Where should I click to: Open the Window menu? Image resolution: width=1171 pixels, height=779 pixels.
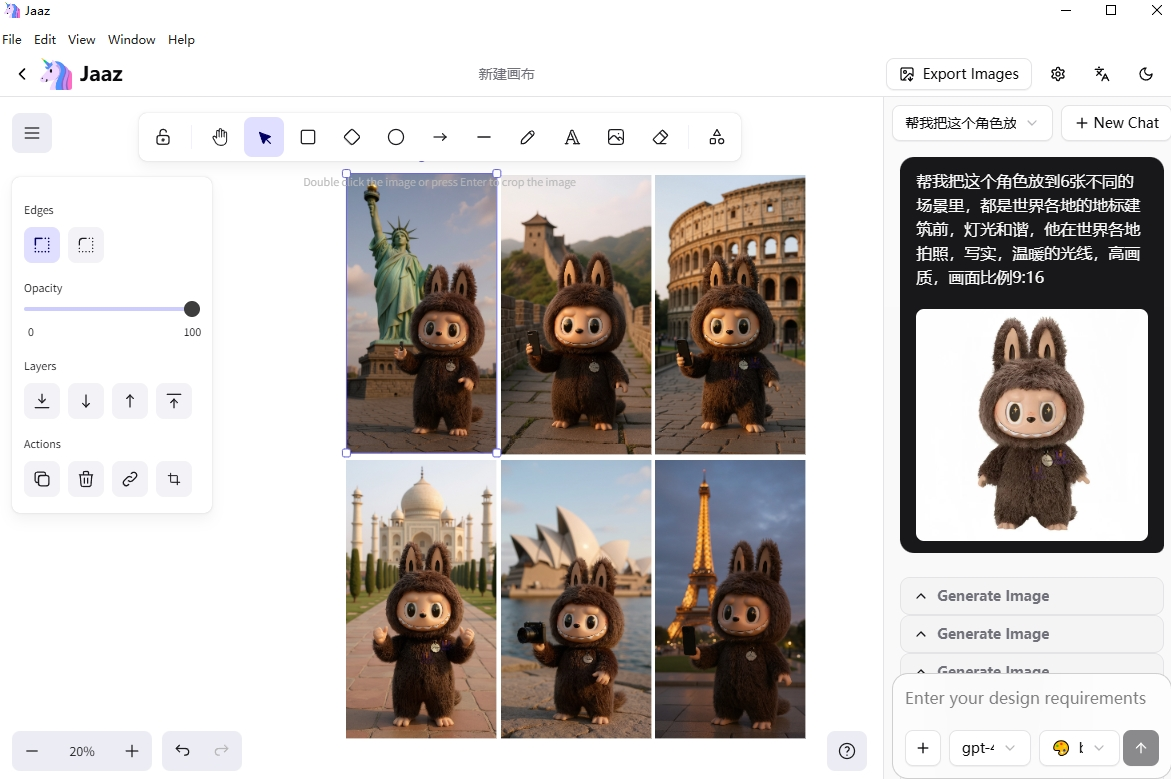131,40
